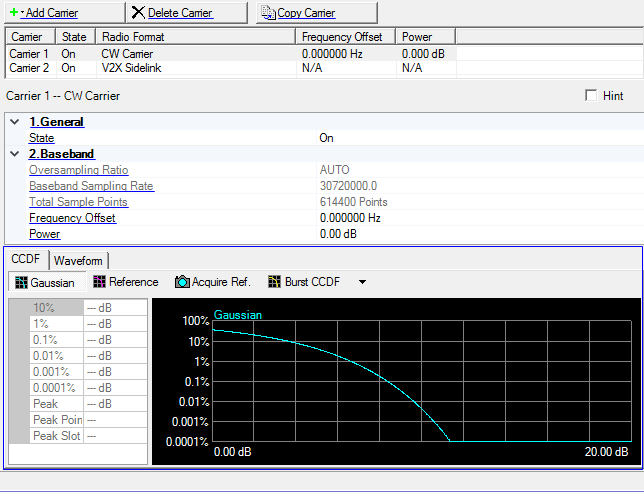Click the Gaussian legend label in graph
Image resolution: width=644 pixels, height=492 pixels.
pos(238,315)
